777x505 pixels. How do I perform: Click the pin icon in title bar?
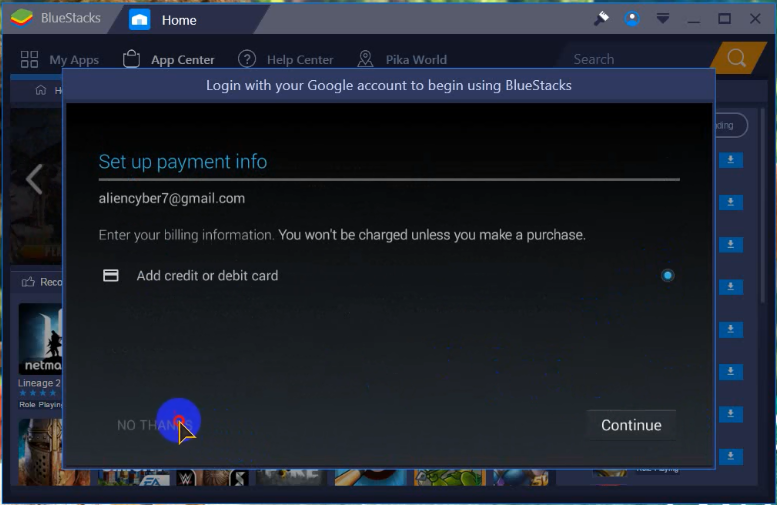coord(601,19)
